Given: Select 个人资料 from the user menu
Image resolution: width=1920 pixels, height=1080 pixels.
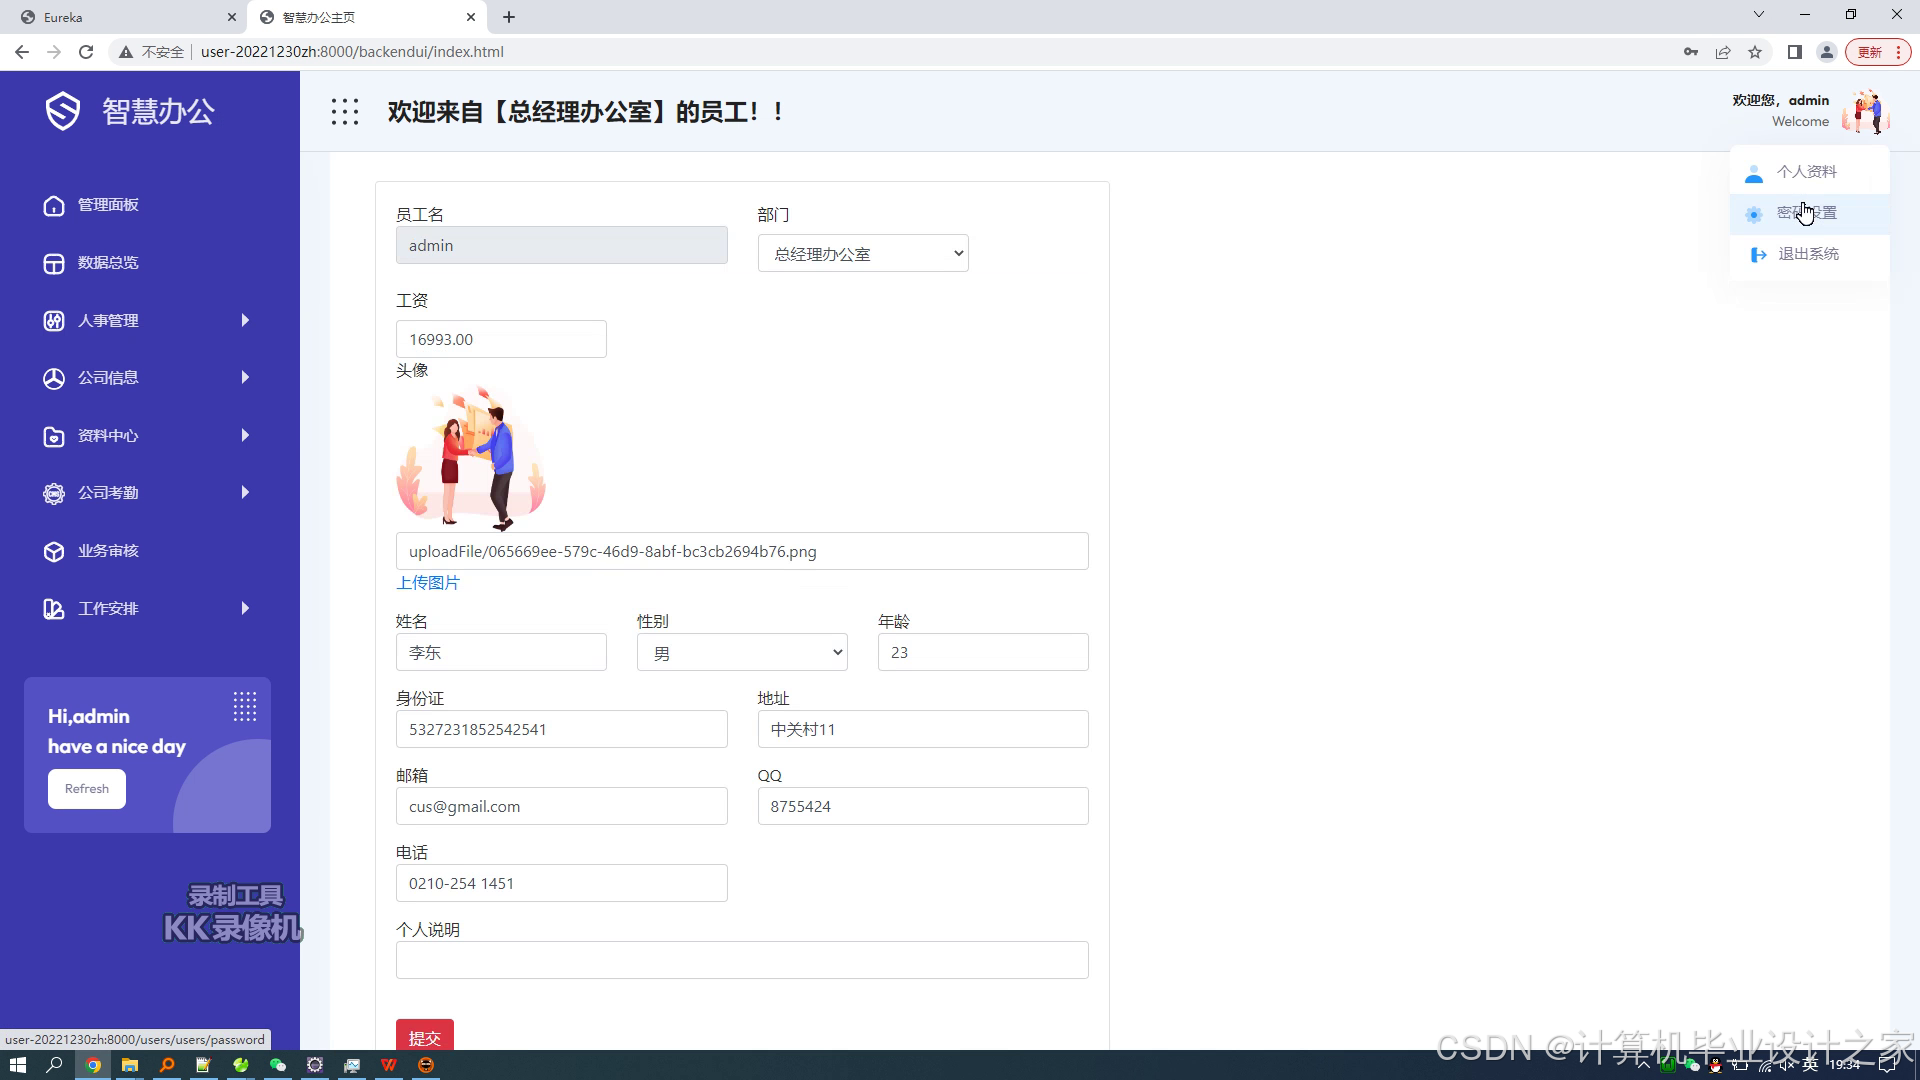Looking at the screenshot, I should (1806, 172).
